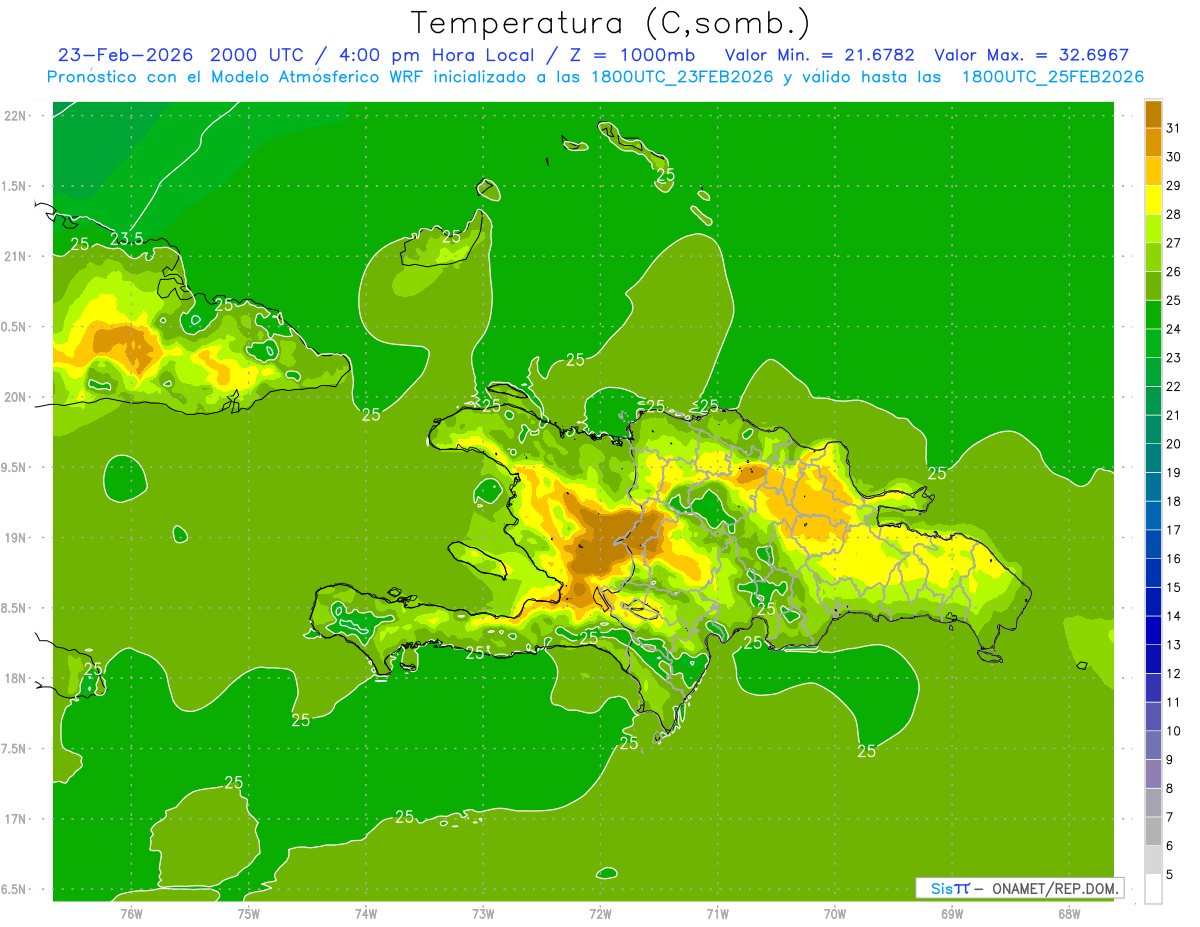Viewport: 1200px width, 927px height.
Task: Click the legend value "28"
Action: point(1174,214)
